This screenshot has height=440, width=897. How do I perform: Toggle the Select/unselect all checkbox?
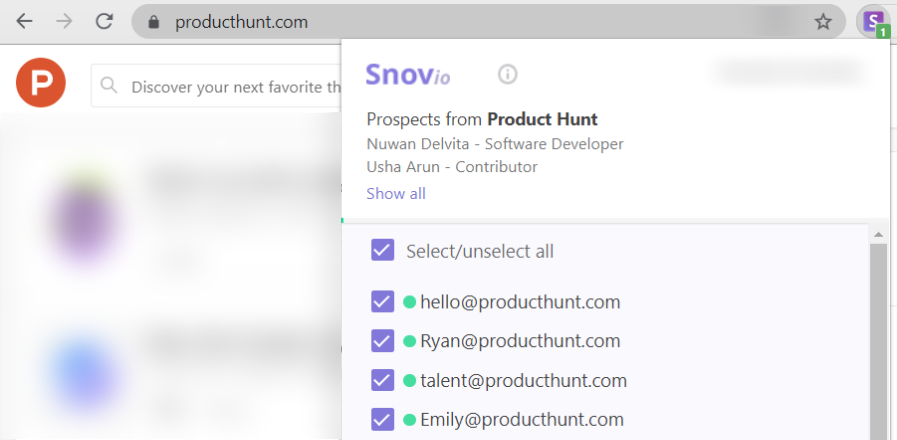pyautogui.click(x=383, y=250)
